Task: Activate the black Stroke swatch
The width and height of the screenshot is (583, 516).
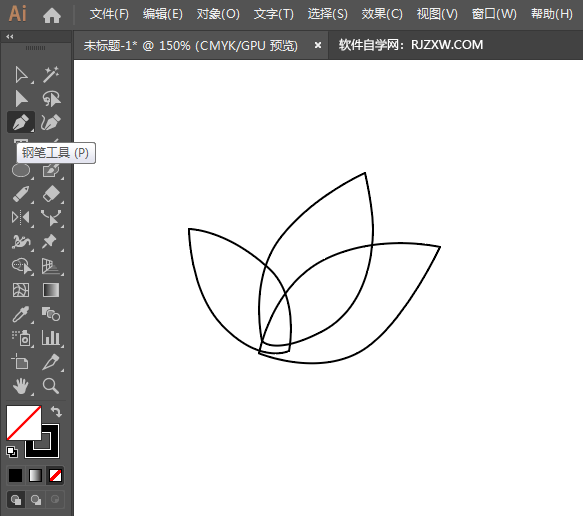Action: 54,442
